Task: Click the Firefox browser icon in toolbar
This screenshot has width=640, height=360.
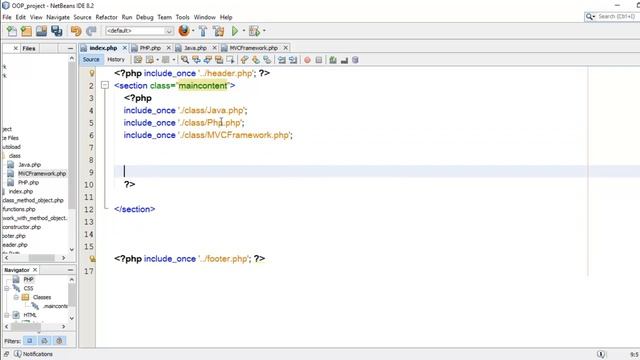Action: (x=184, y=31)
